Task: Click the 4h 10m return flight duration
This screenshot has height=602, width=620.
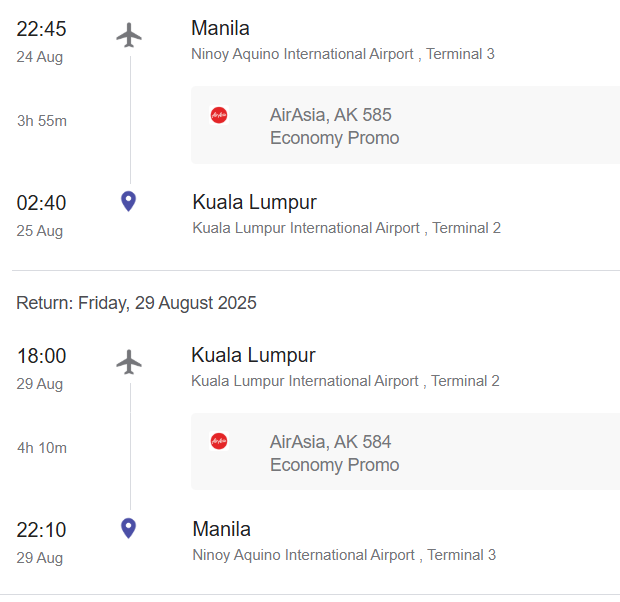Action: pyautogui.click(x=42, y=448)
